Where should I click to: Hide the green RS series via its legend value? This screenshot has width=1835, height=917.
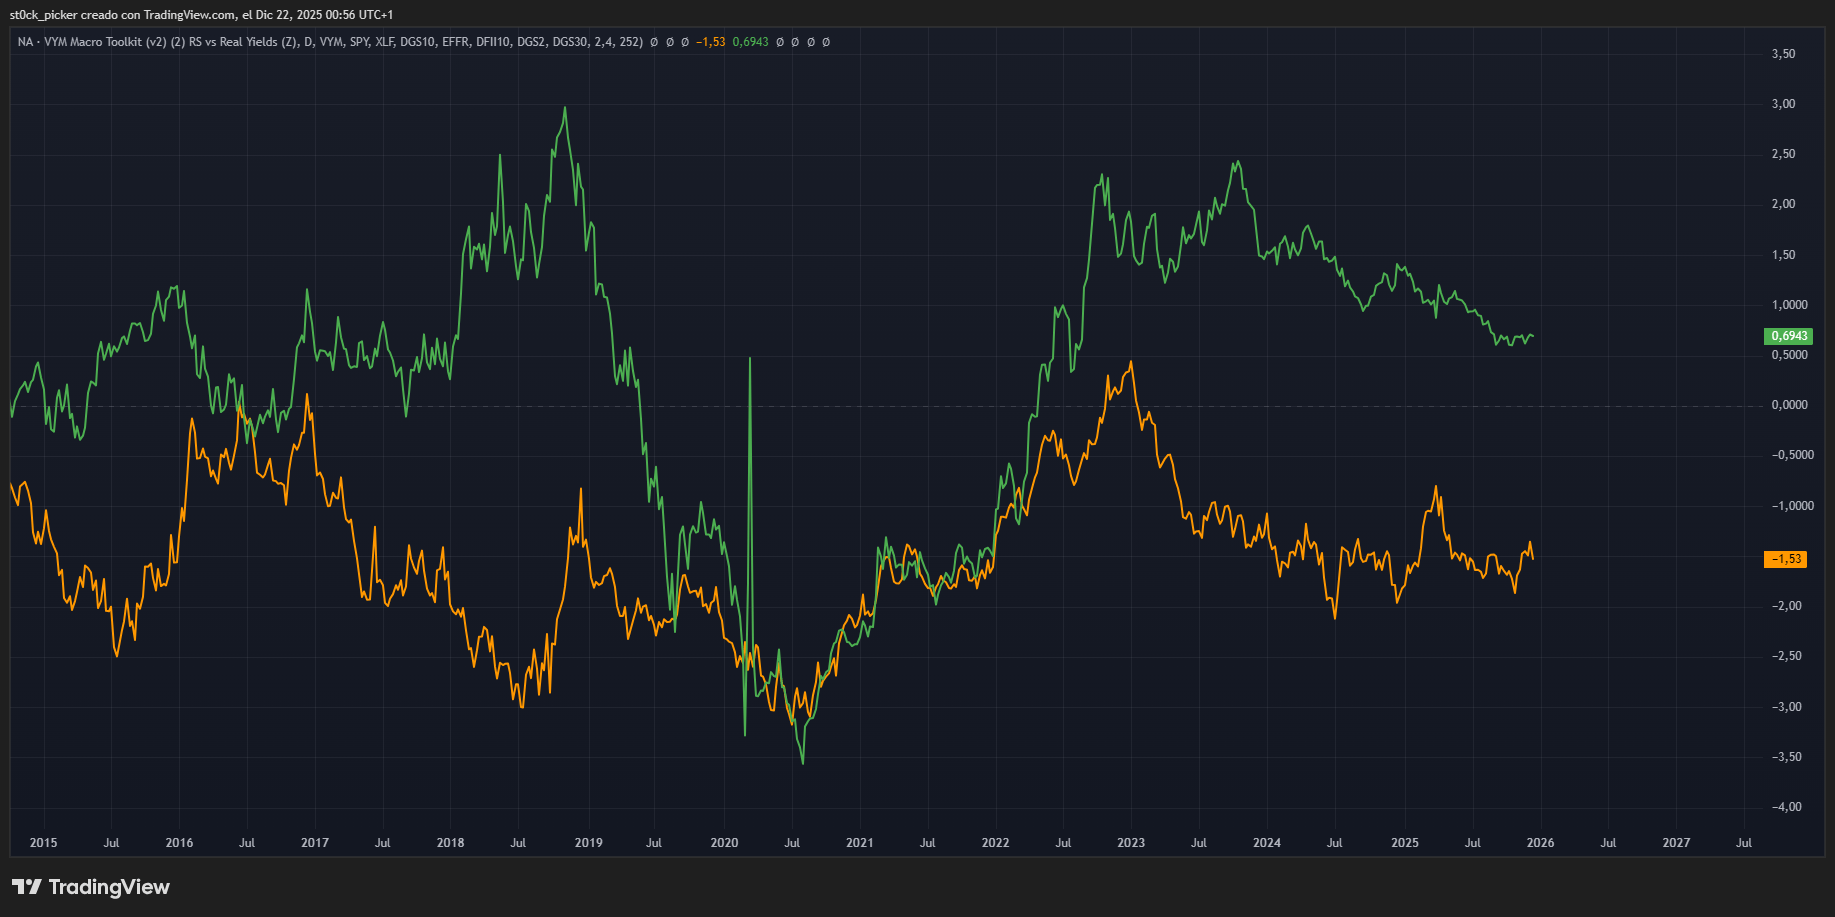pyautogui.click(x=752, y=42)
